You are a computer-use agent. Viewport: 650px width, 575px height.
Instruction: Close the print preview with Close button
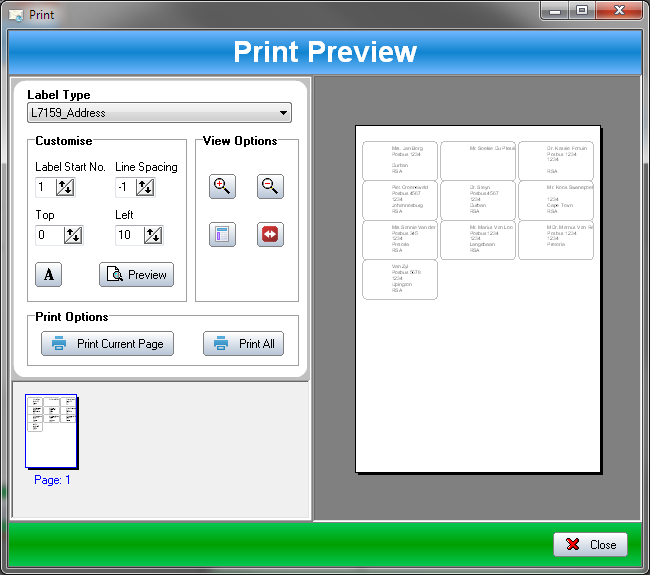(590, 545)
